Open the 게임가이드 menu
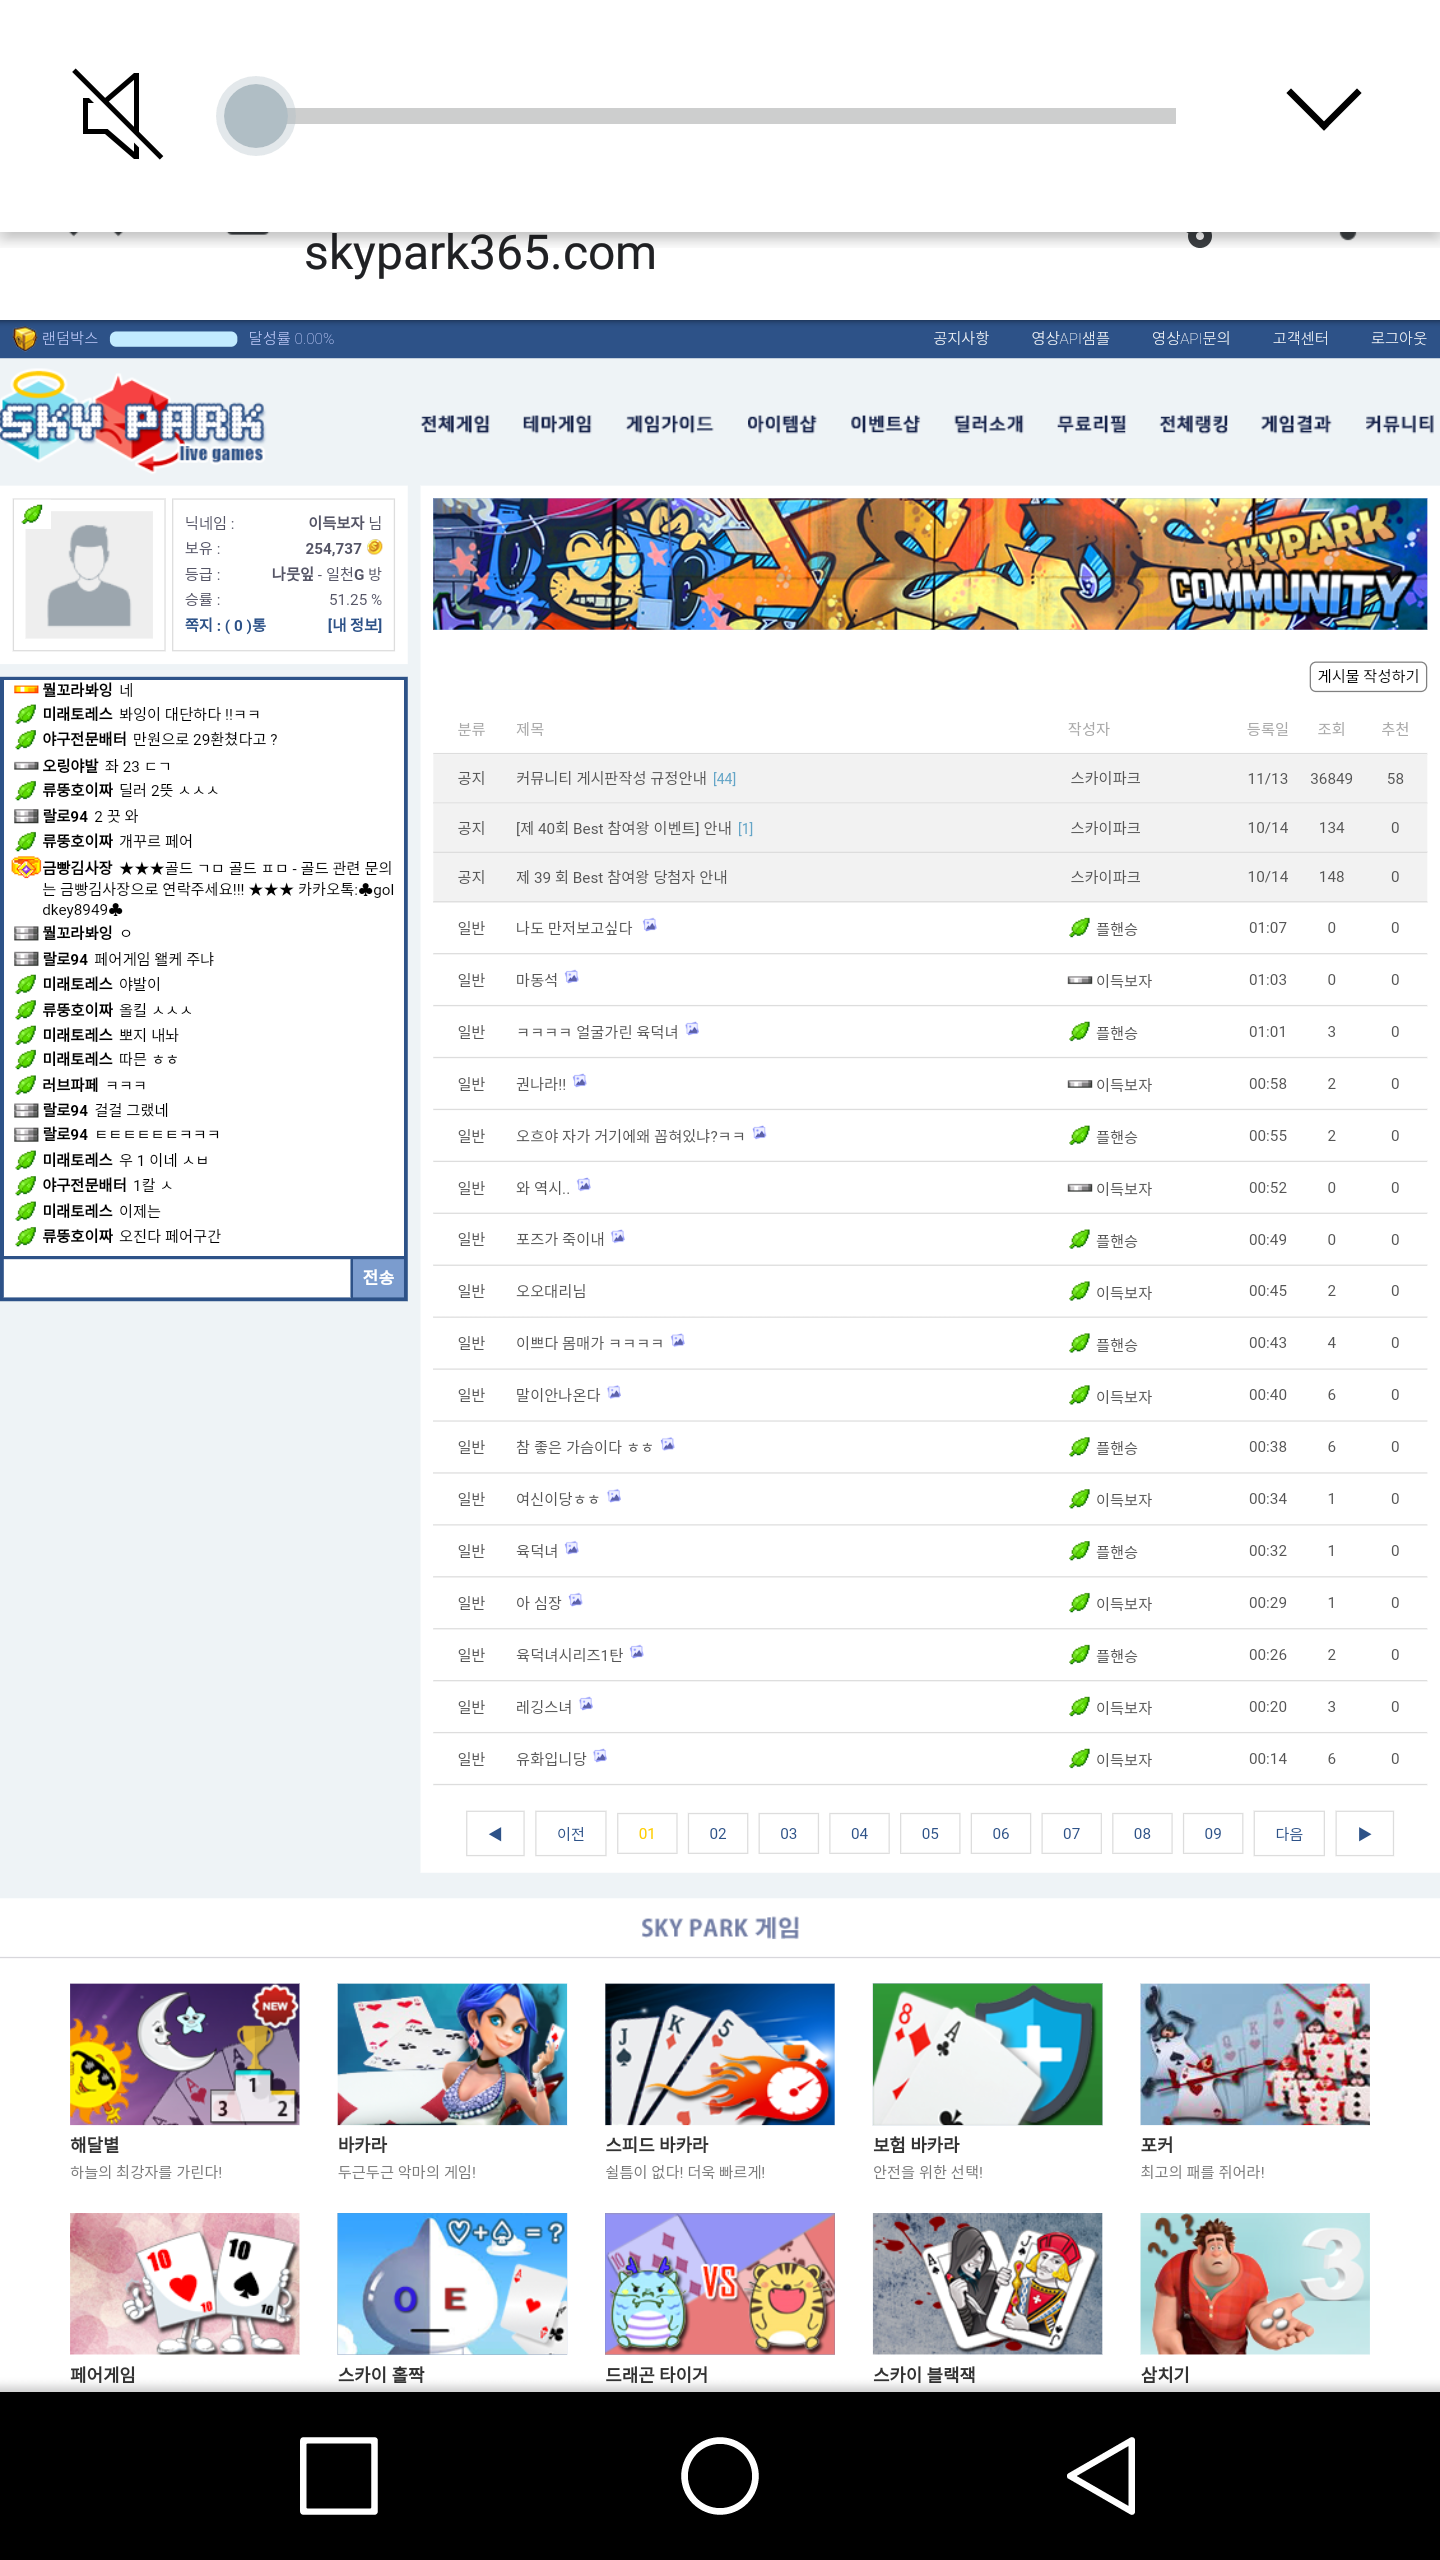1440x2560 pixels. click(669, 424)
